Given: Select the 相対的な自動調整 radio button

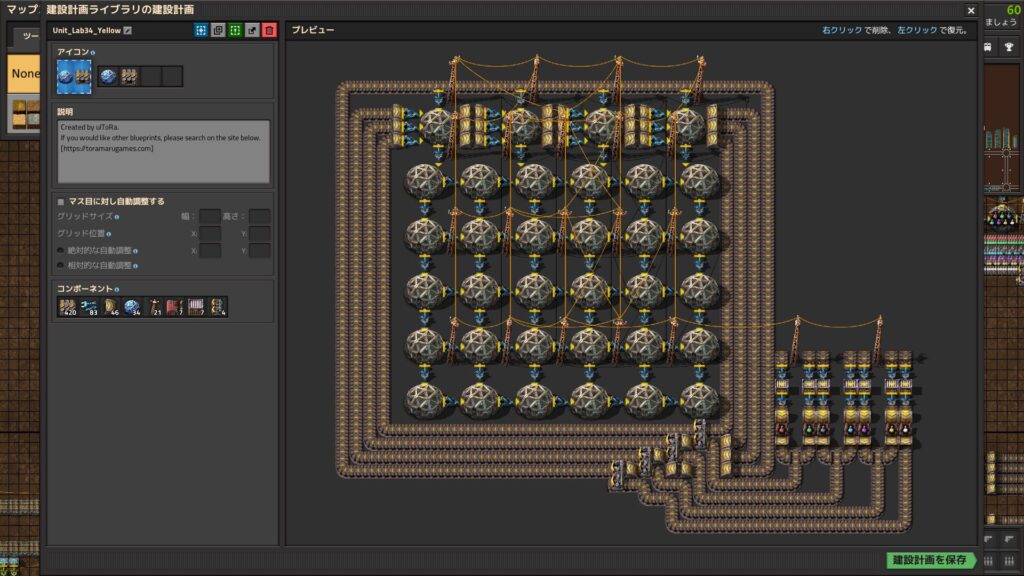Looking at the screenshot, I should click(x=61, y=266).
